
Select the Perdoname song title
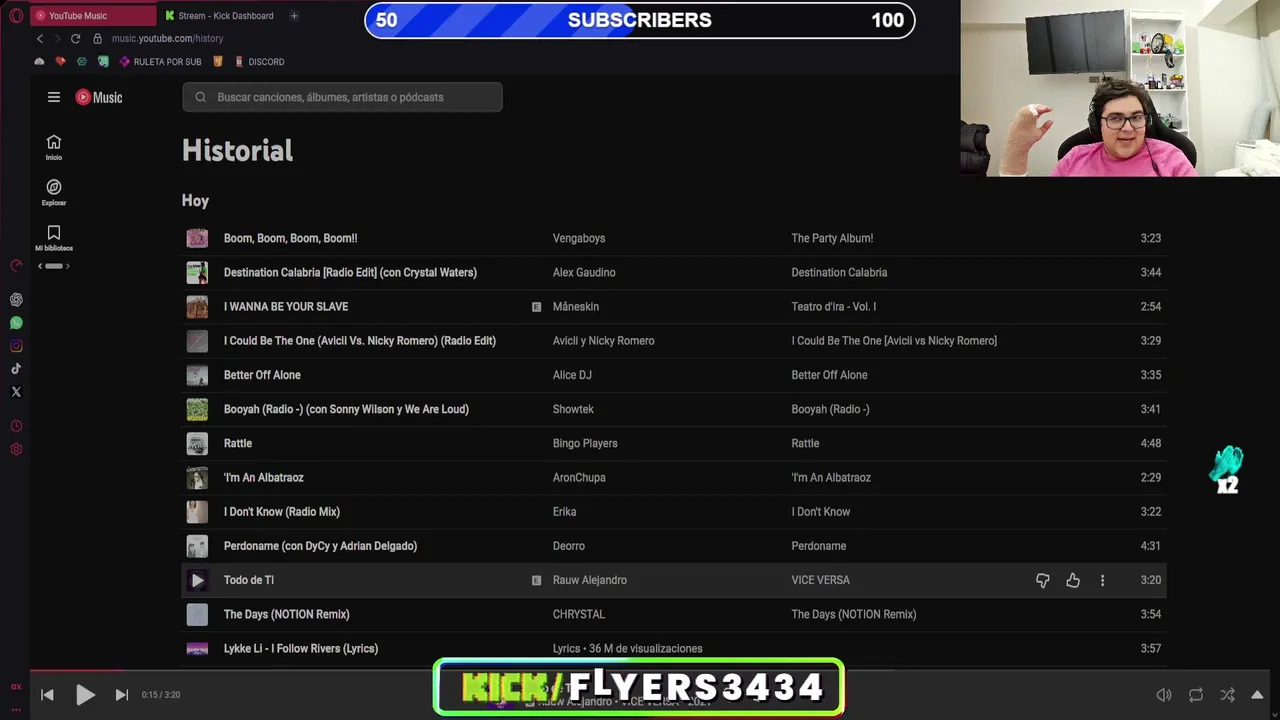320,546
